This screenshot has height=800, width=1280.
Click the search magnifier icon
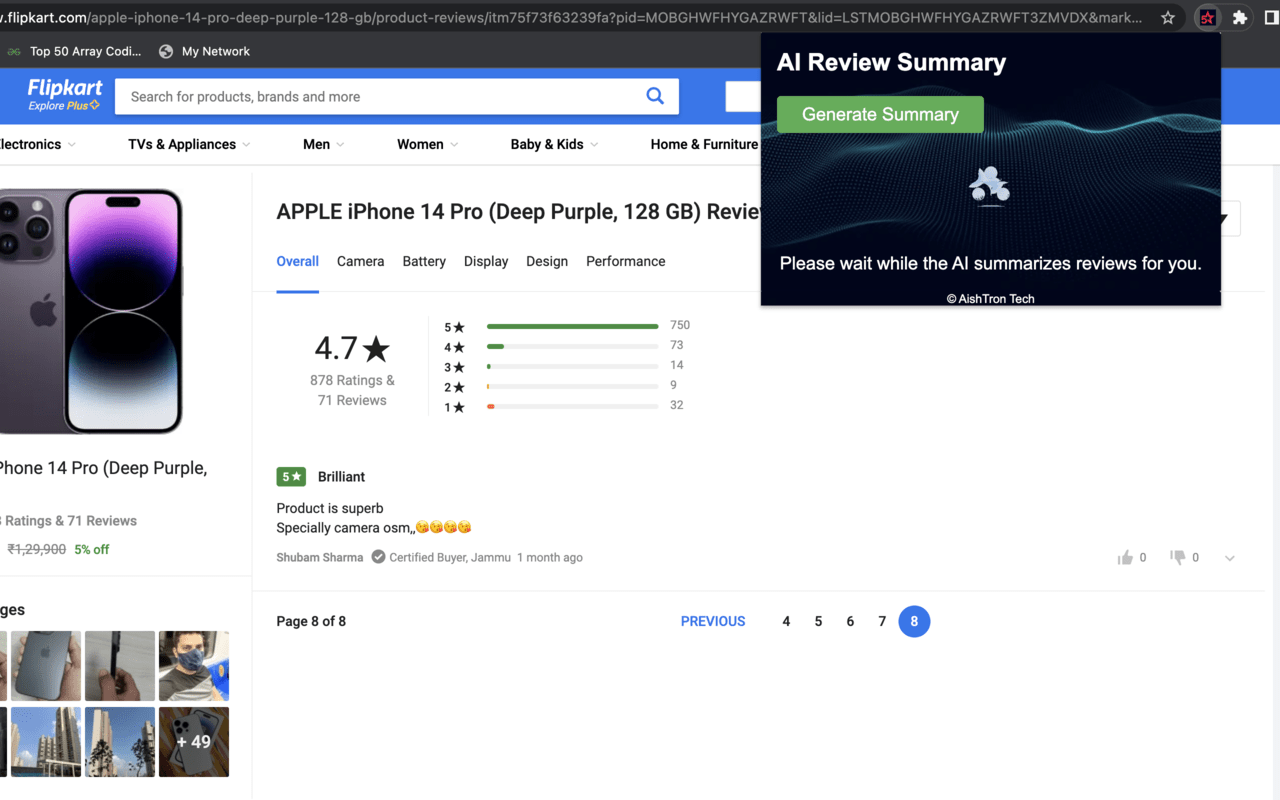pos(655,96)
